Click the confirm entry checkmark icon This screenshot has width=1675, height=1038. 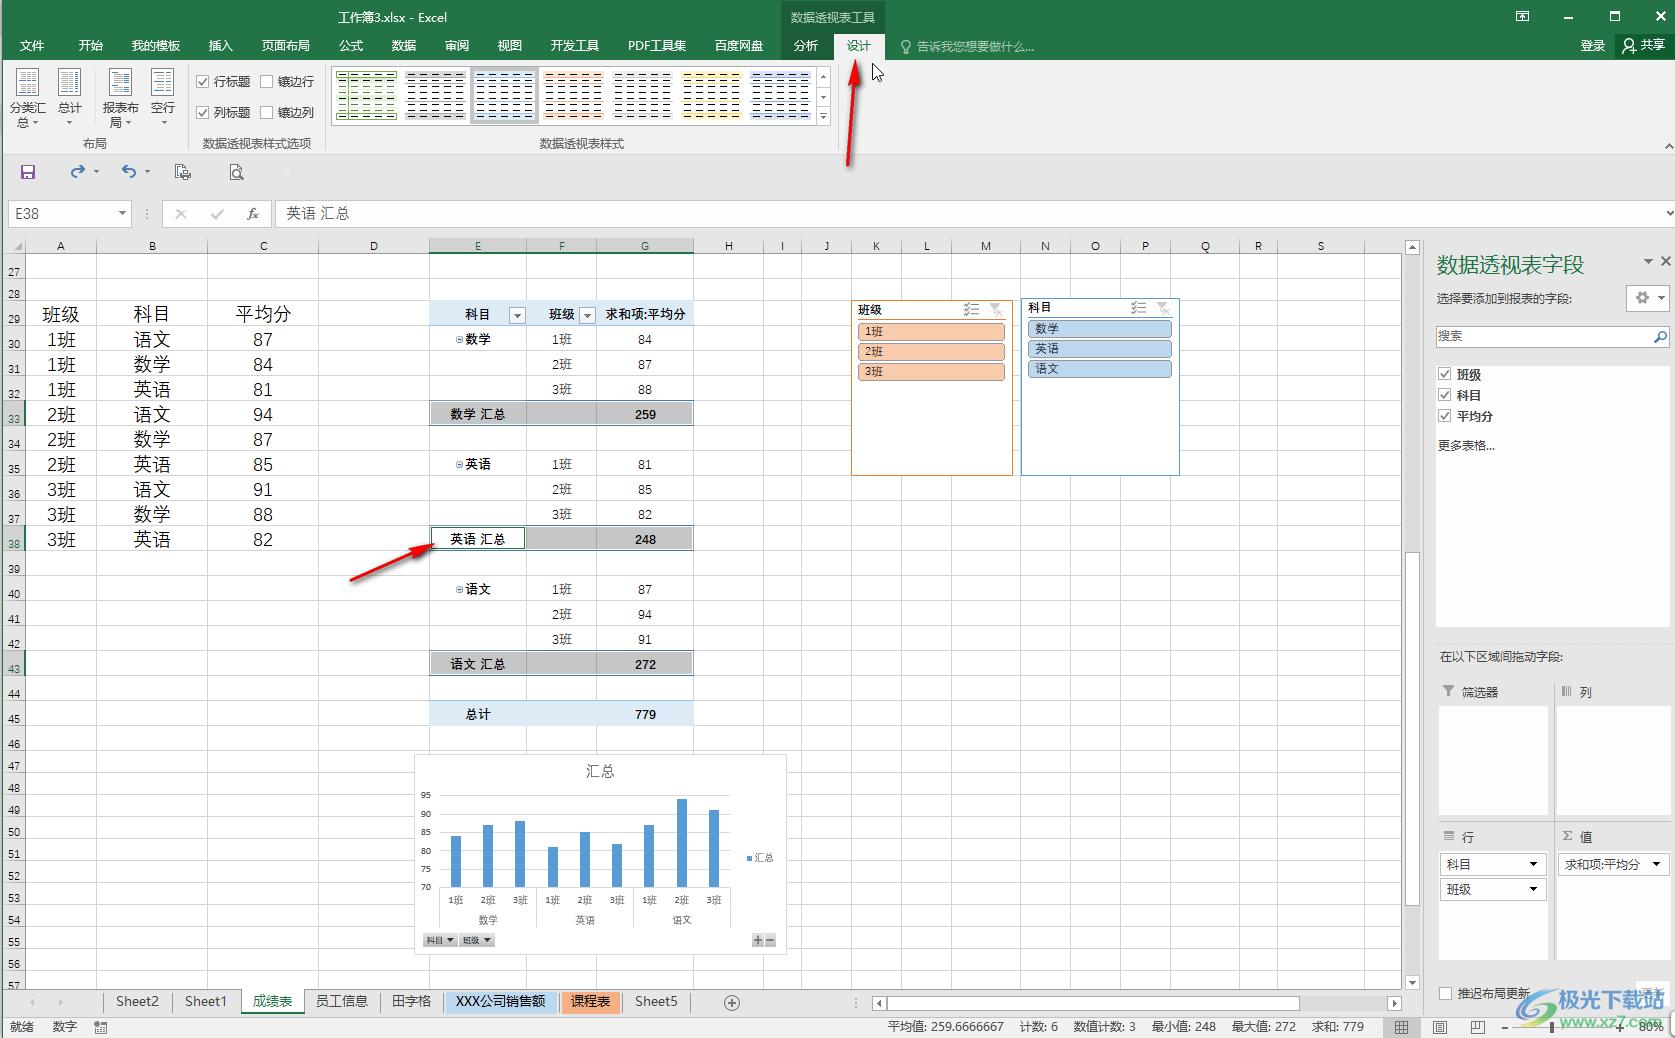coord(217,213)
